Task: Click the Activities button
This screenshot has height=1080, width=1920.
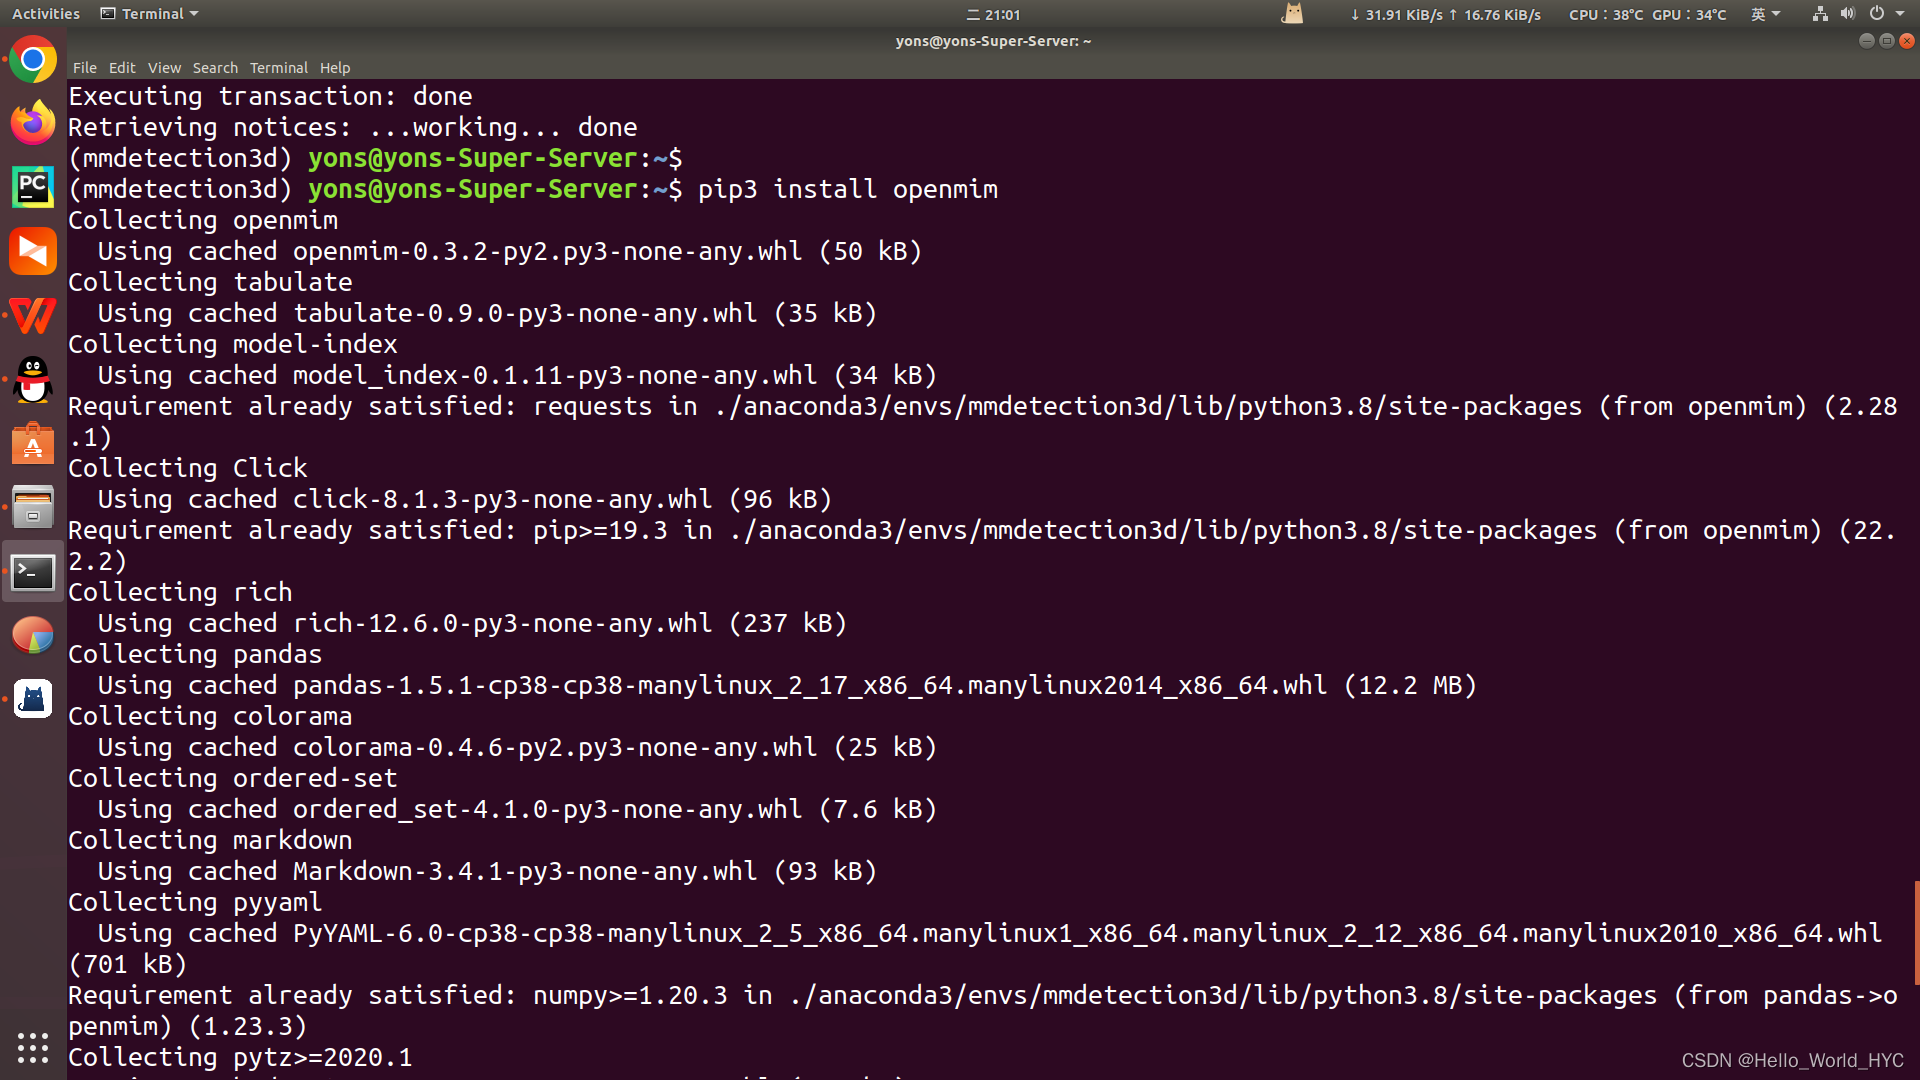Action: point(46,14)
